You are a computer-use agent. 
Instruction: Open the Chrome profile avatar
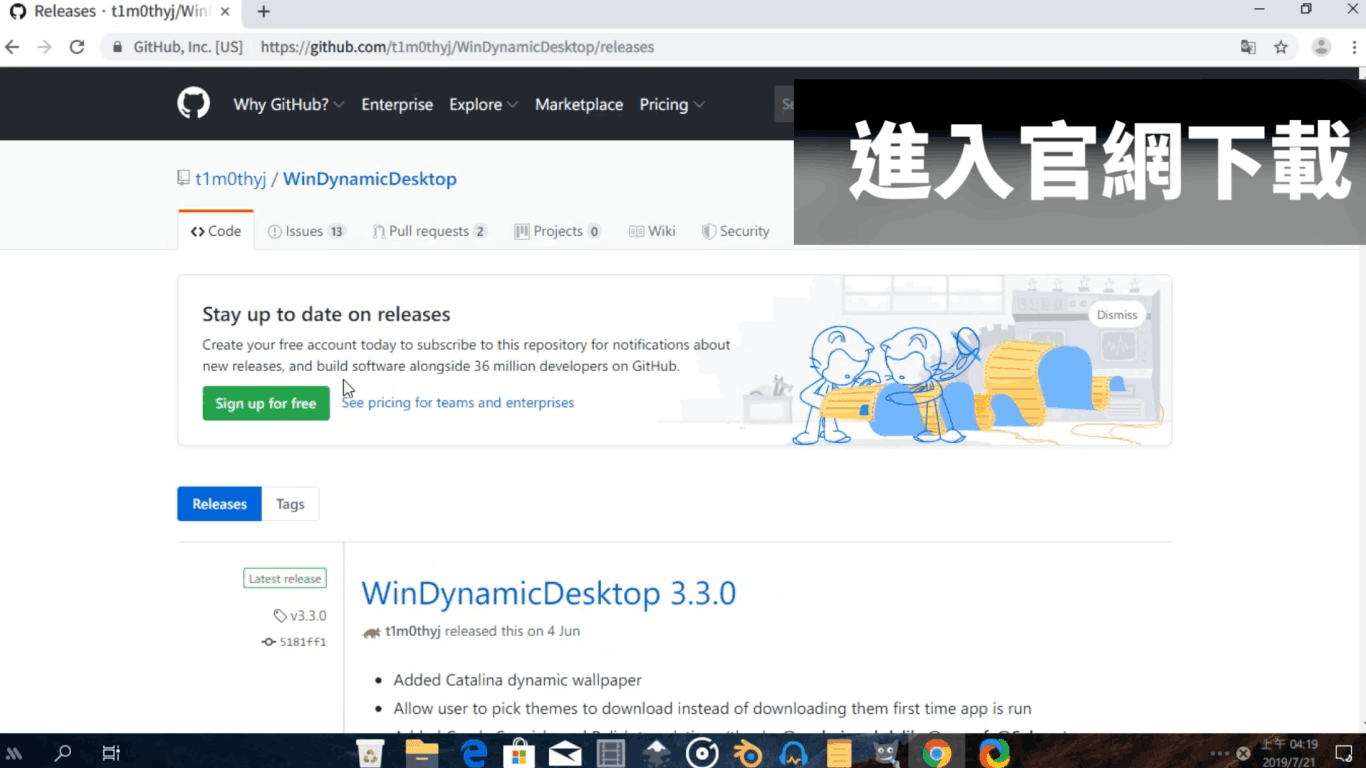(x=1321, y=47)
